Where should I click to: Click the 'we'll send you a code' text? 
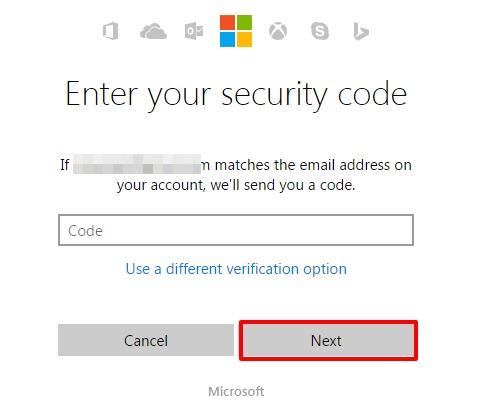(x=283, y=185)
